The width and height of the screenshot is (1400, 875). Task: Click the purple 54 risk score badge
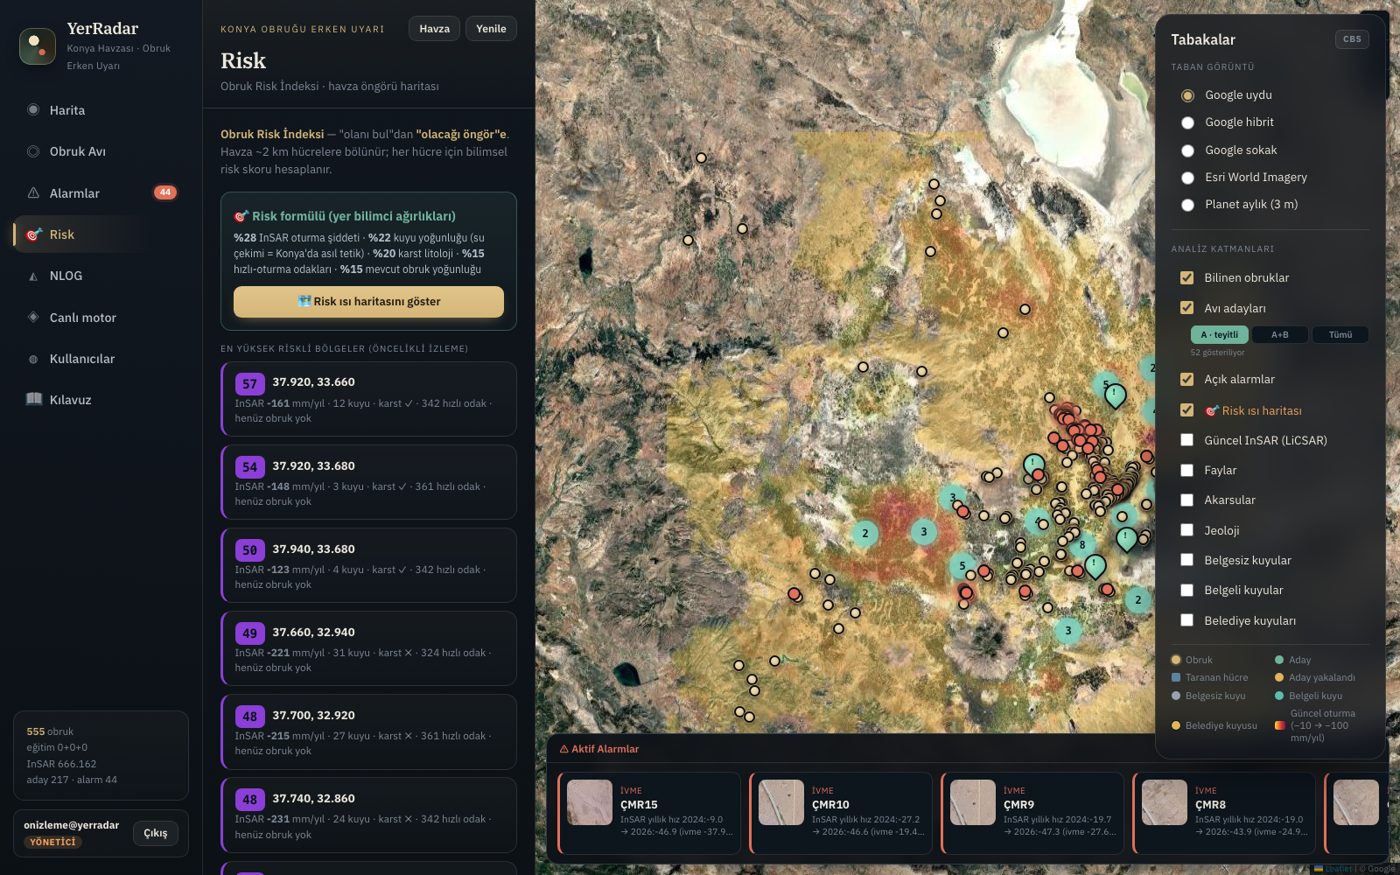point(250,467)
